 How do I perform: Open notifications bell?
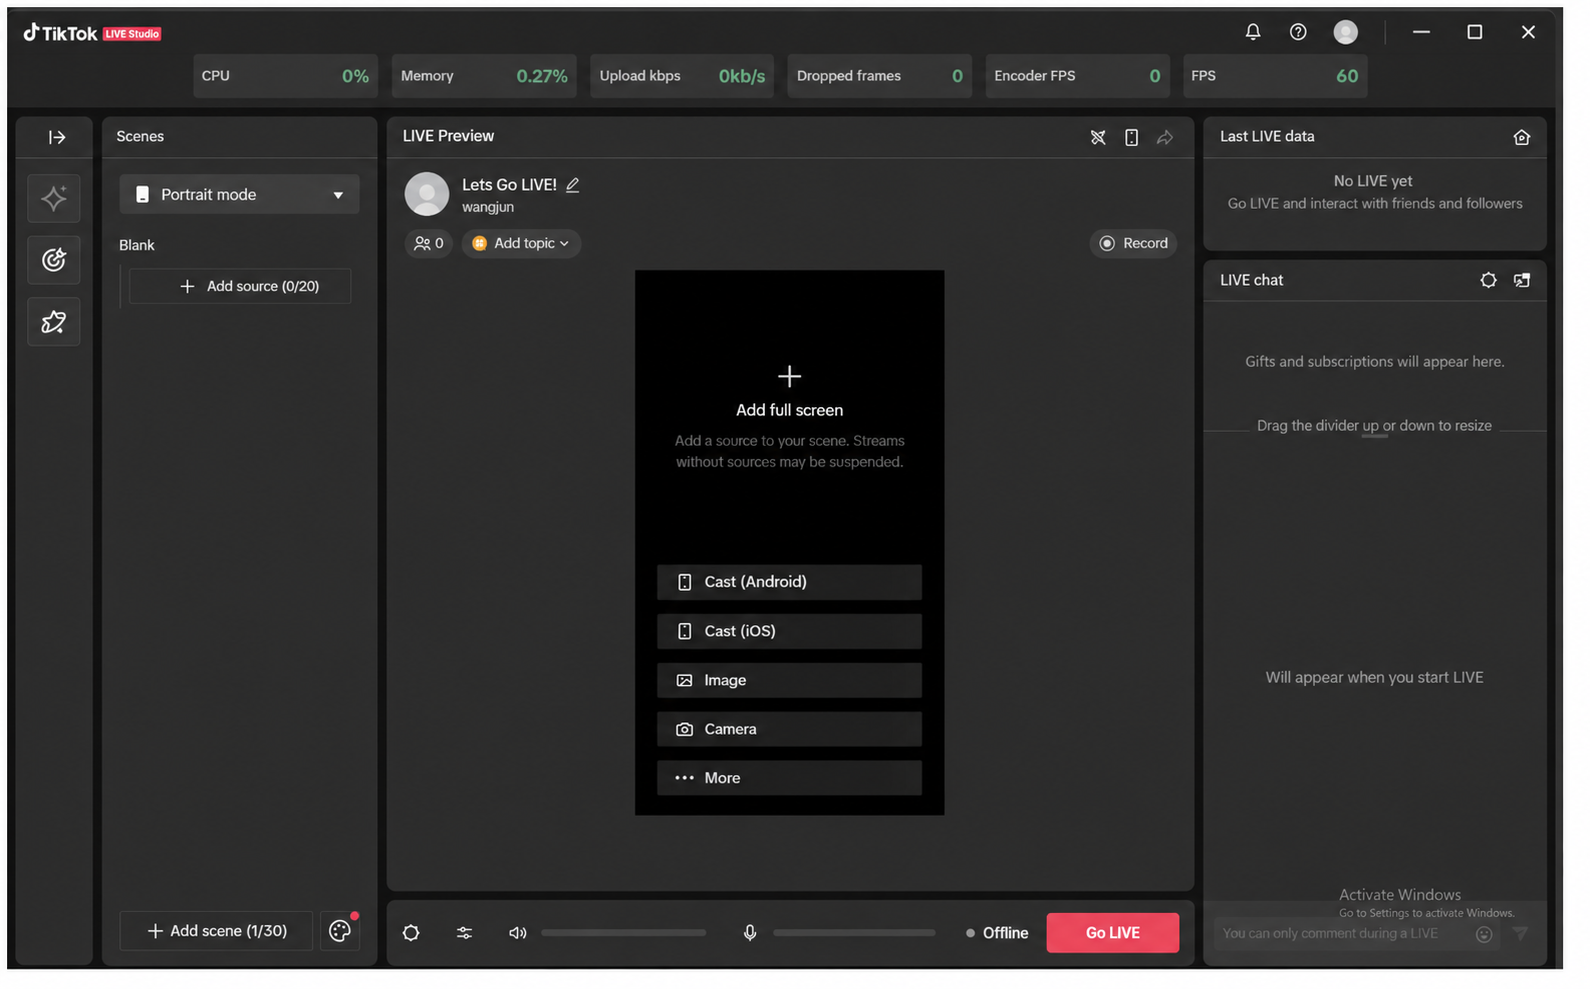[1253, 32]
